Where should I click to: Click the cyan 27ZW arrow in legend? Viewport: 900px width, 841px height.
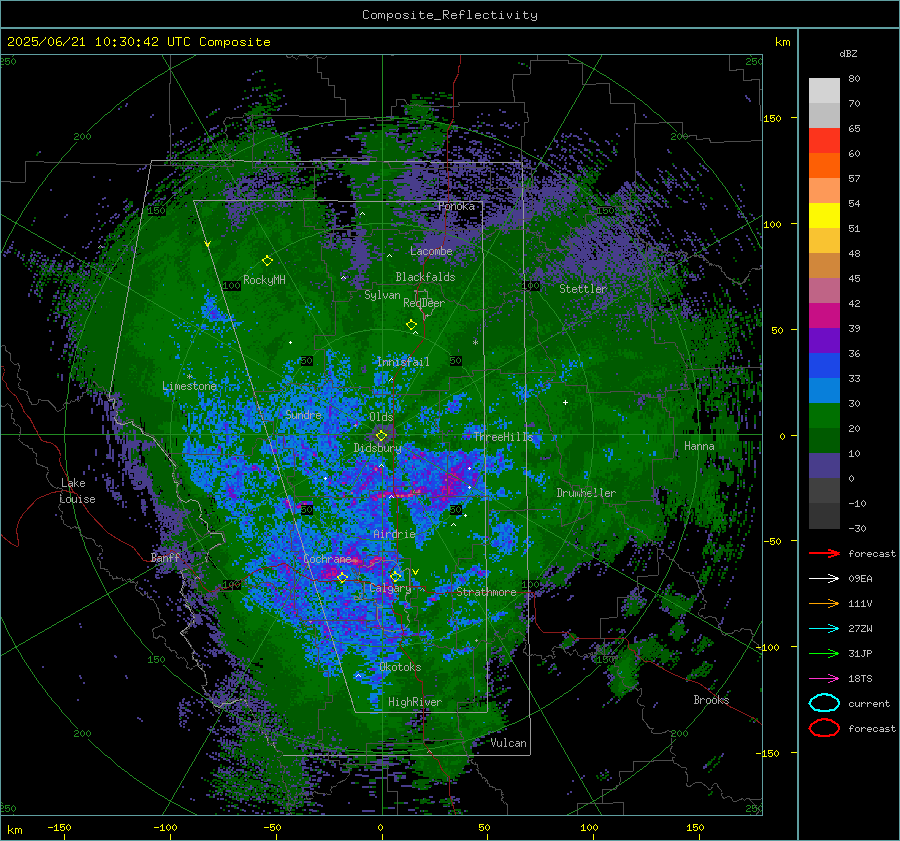click(x=824, y=629)
